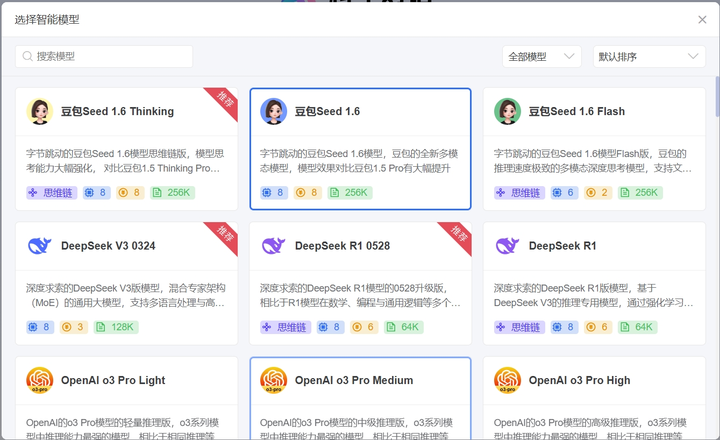Click the 推荐 ribbon on DeepSeek R1 0528
This screenshot has width=720, height=440.
tap(458, 235)
